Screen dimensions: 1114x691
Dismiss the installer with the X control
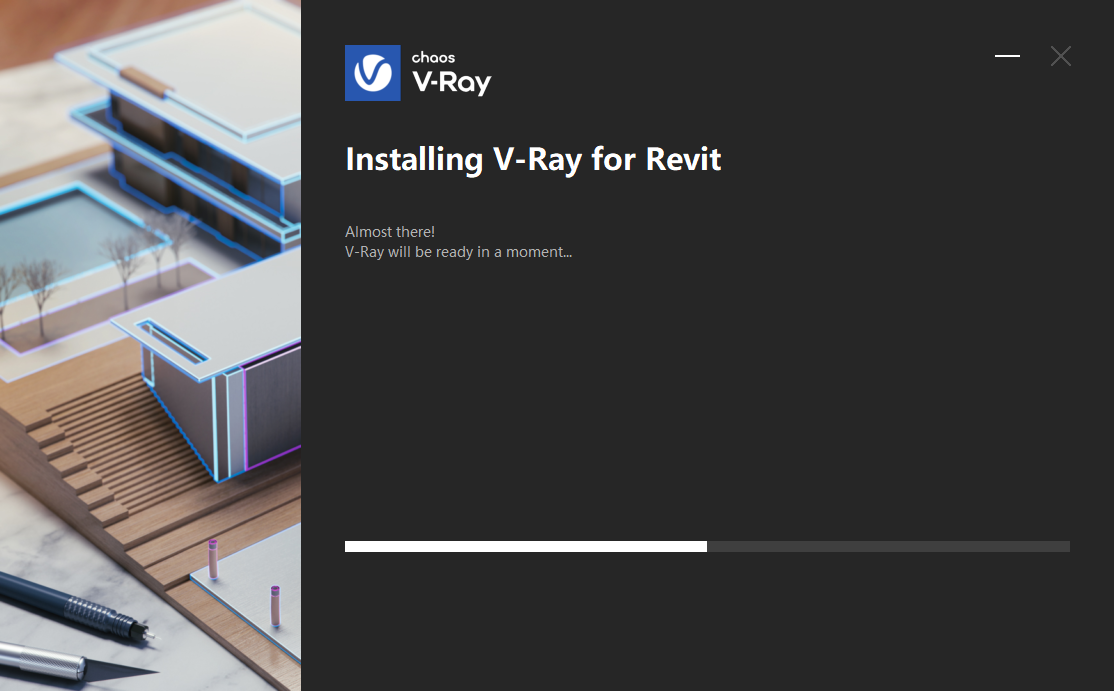[1060, 56]
